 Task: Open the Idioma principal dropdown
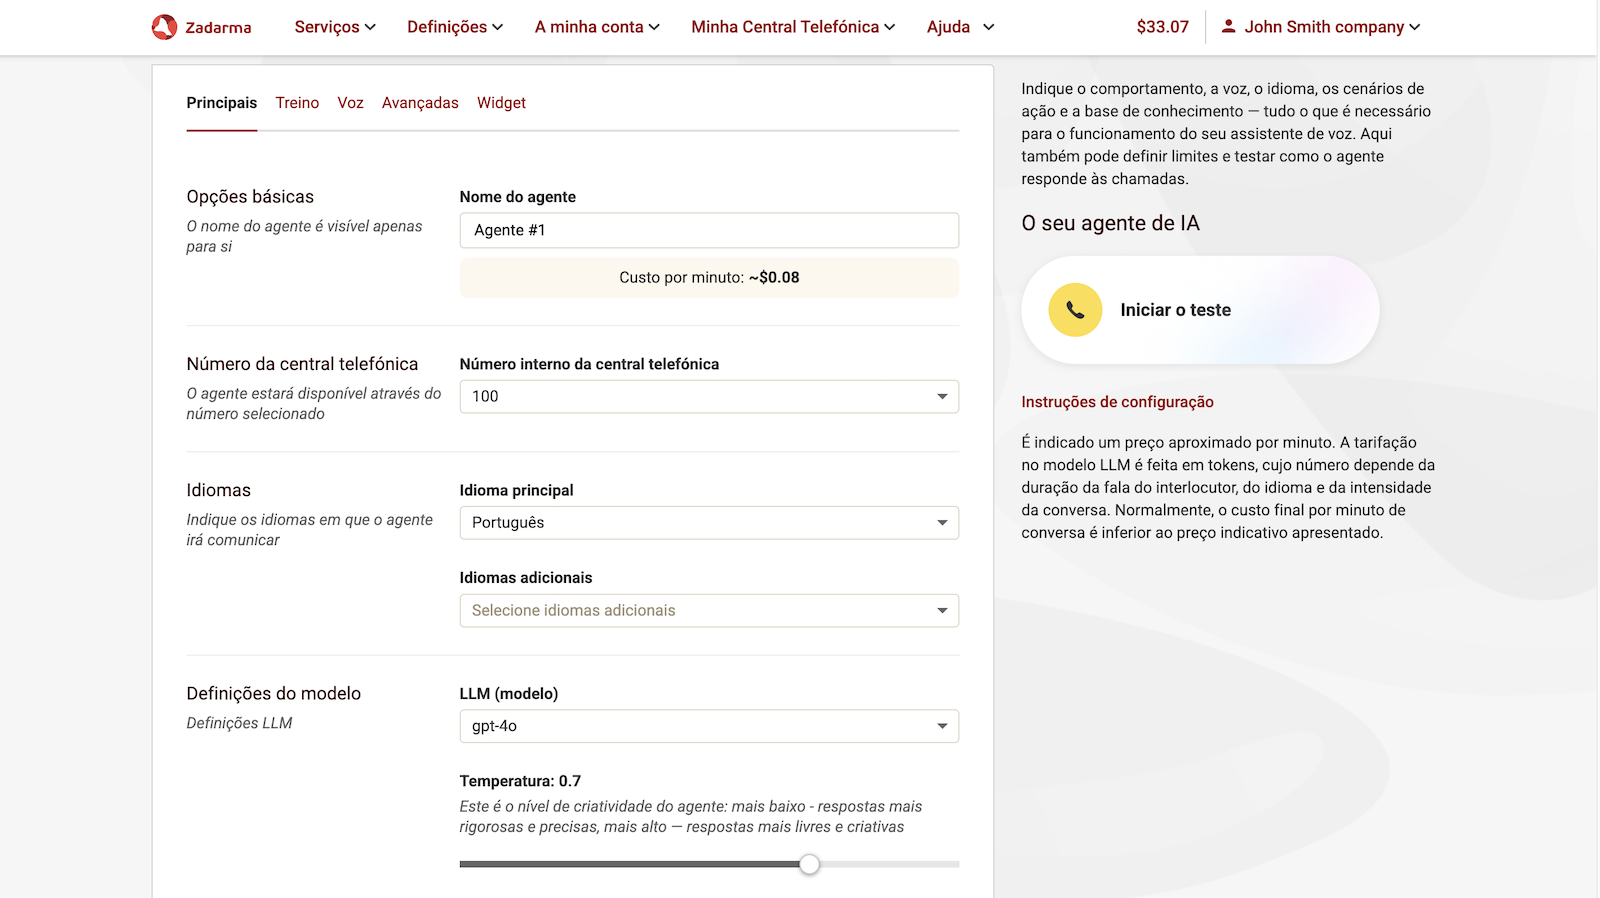click(x=709, y=523)
